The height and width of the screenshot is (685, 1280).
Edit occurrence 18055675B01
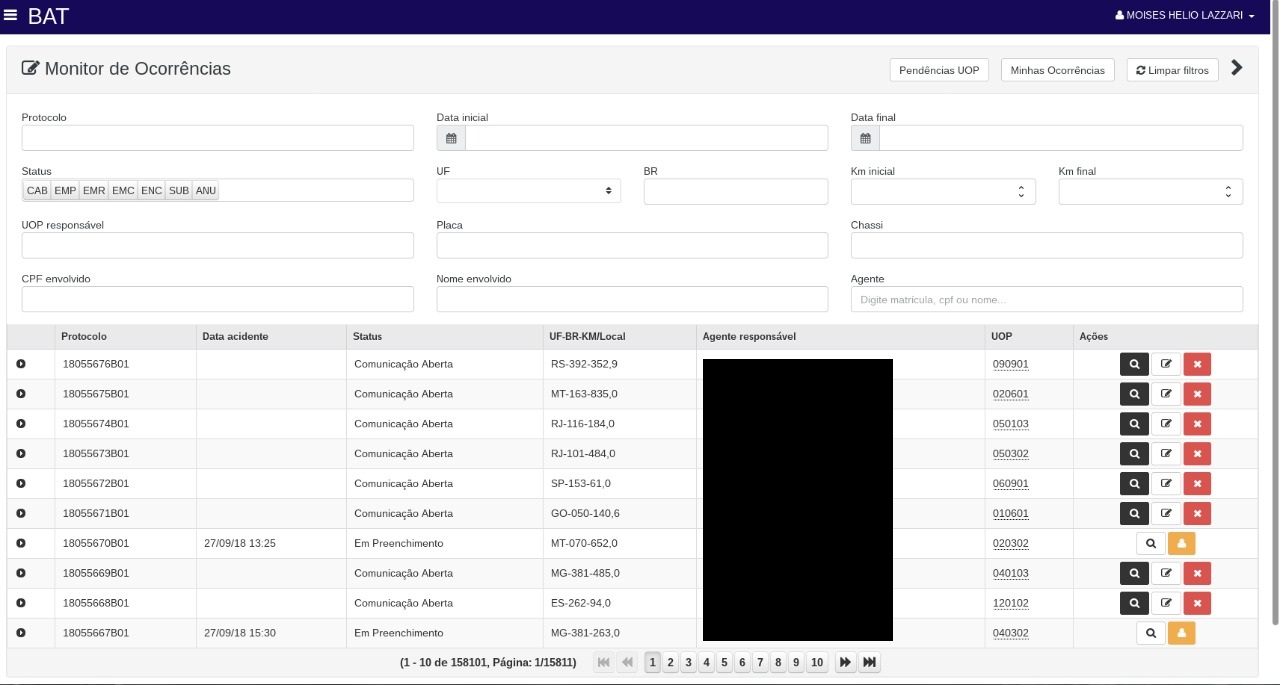click(x=1166, y=394)
